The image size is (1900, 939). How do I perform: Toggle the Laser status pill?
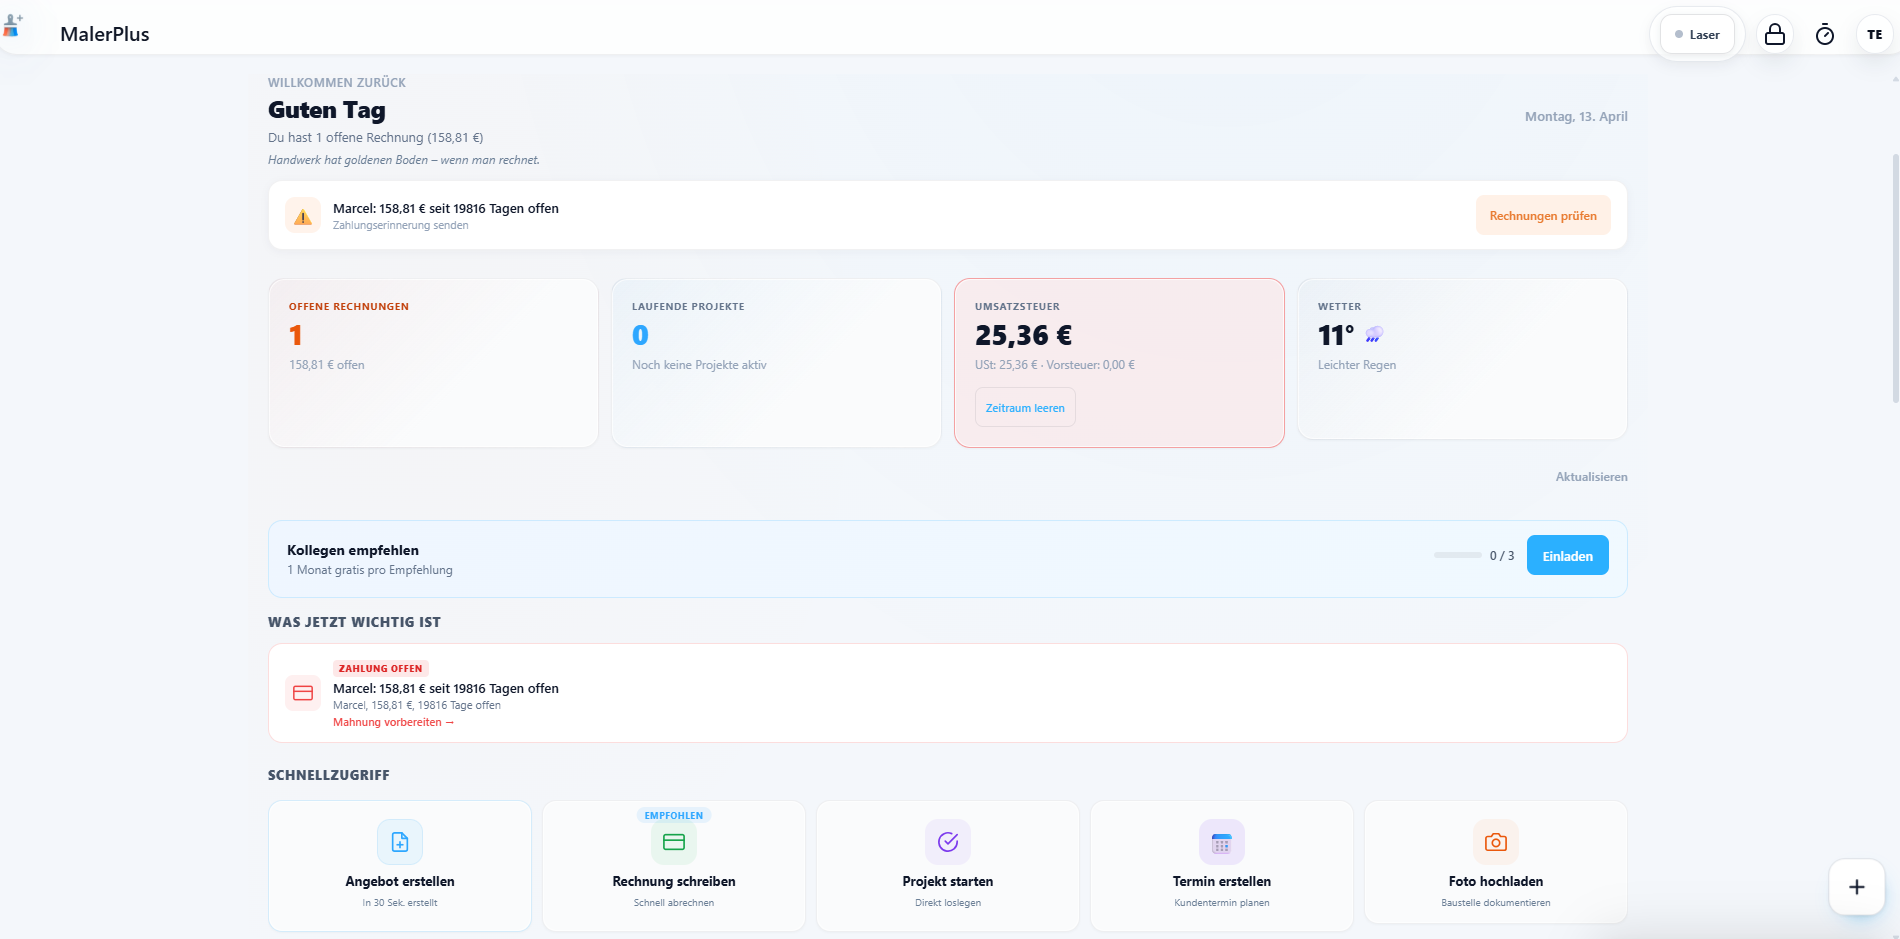pyautogui.click(x=1697, y=35)
